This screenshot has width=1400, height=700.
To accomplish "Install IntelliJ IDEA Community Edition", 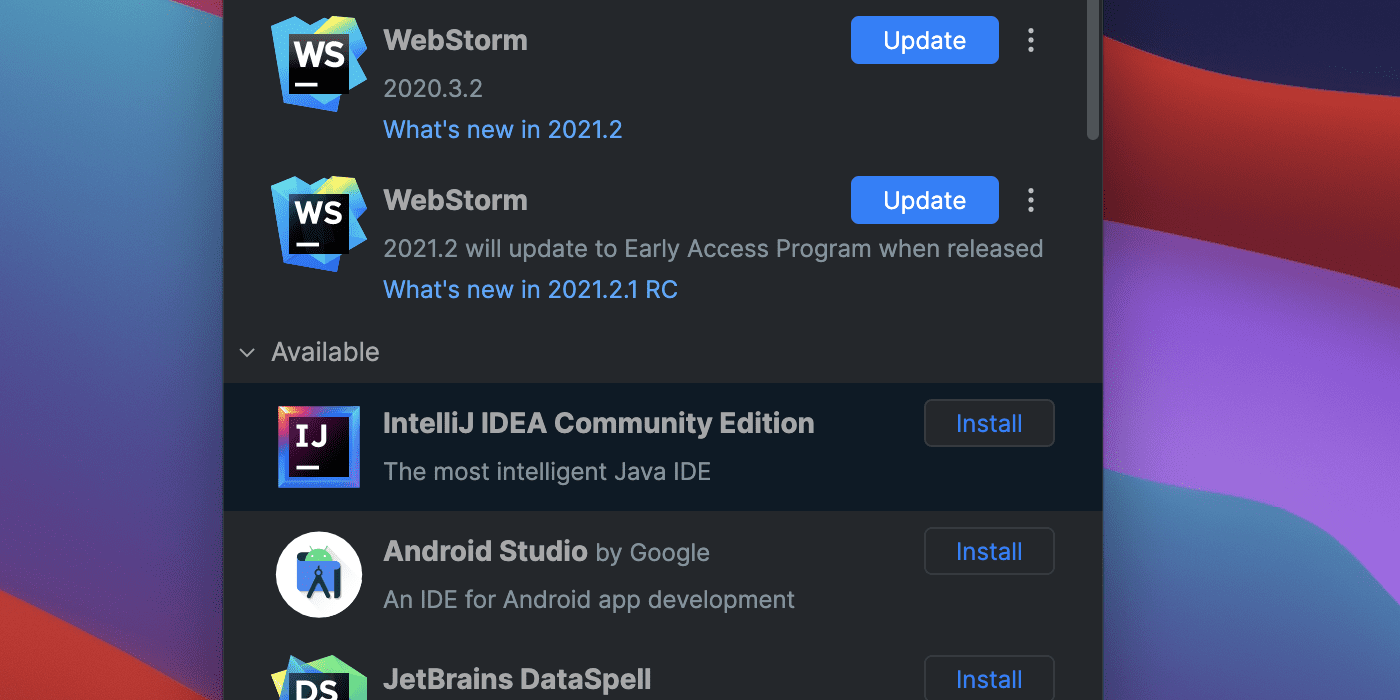I will coord(989,423).
